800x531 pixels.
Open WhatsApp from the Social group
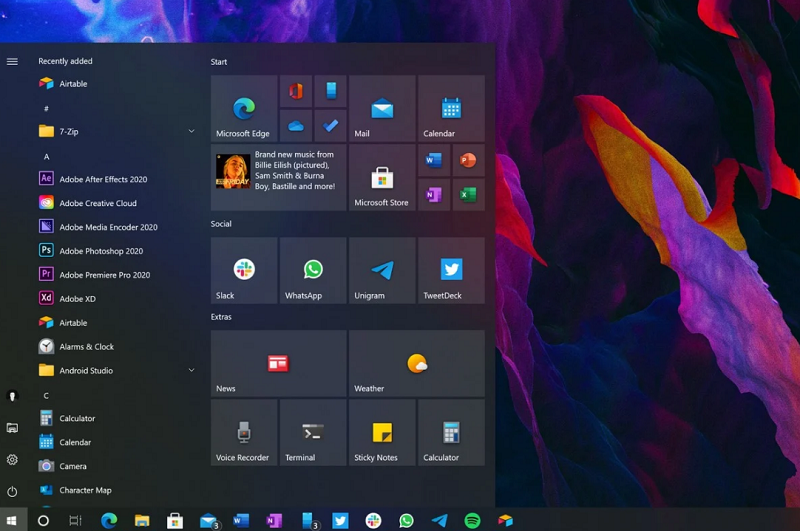pyautogui.click(x=313, y=270)
